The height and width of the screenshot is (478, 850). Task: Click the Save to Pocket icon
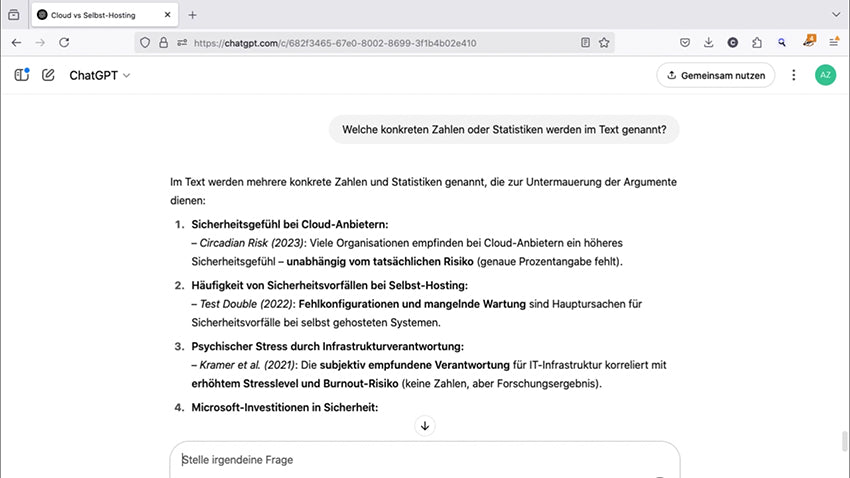coord(685,43)
